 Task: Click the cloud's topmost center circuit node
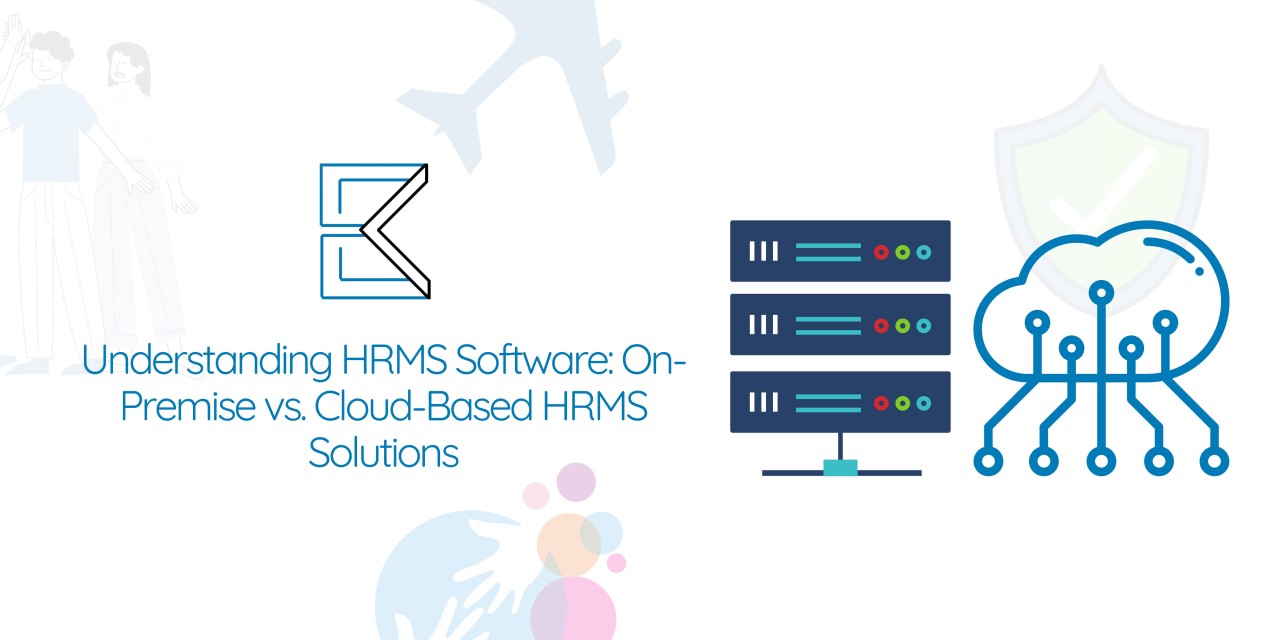pyautogui.click(x=1101, y=292)
